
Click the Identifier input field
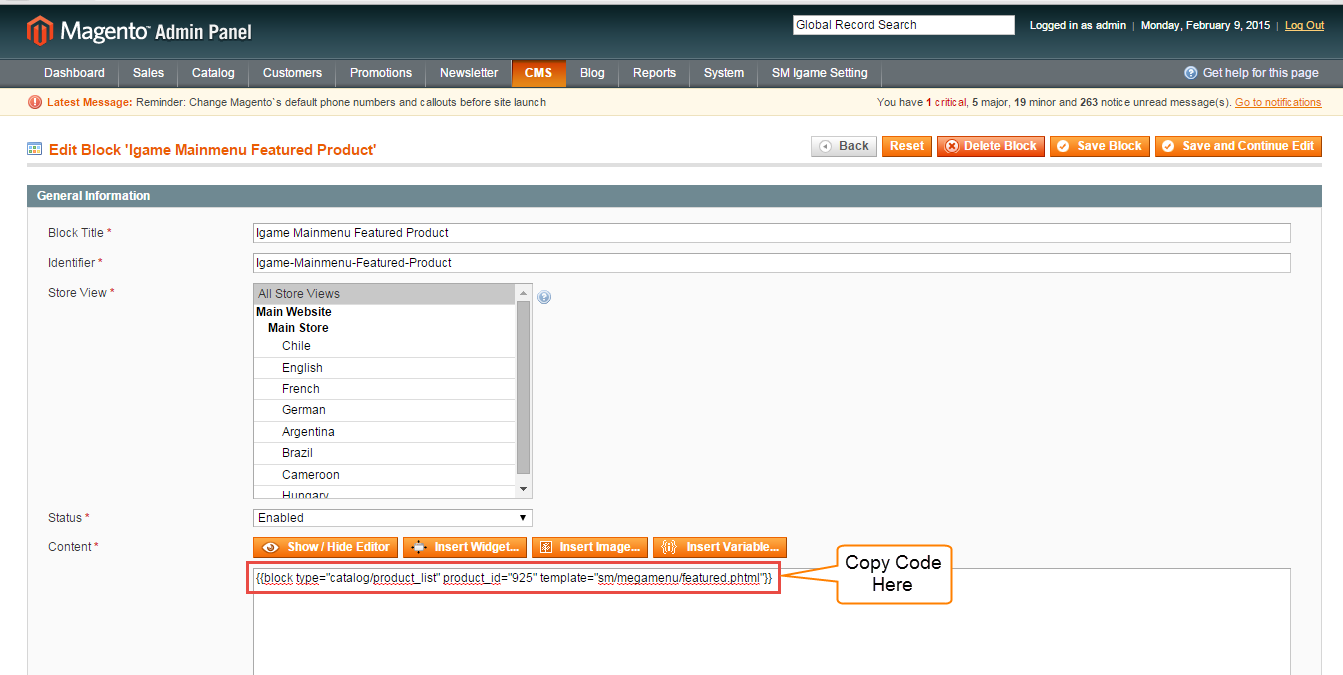point(772,263)
